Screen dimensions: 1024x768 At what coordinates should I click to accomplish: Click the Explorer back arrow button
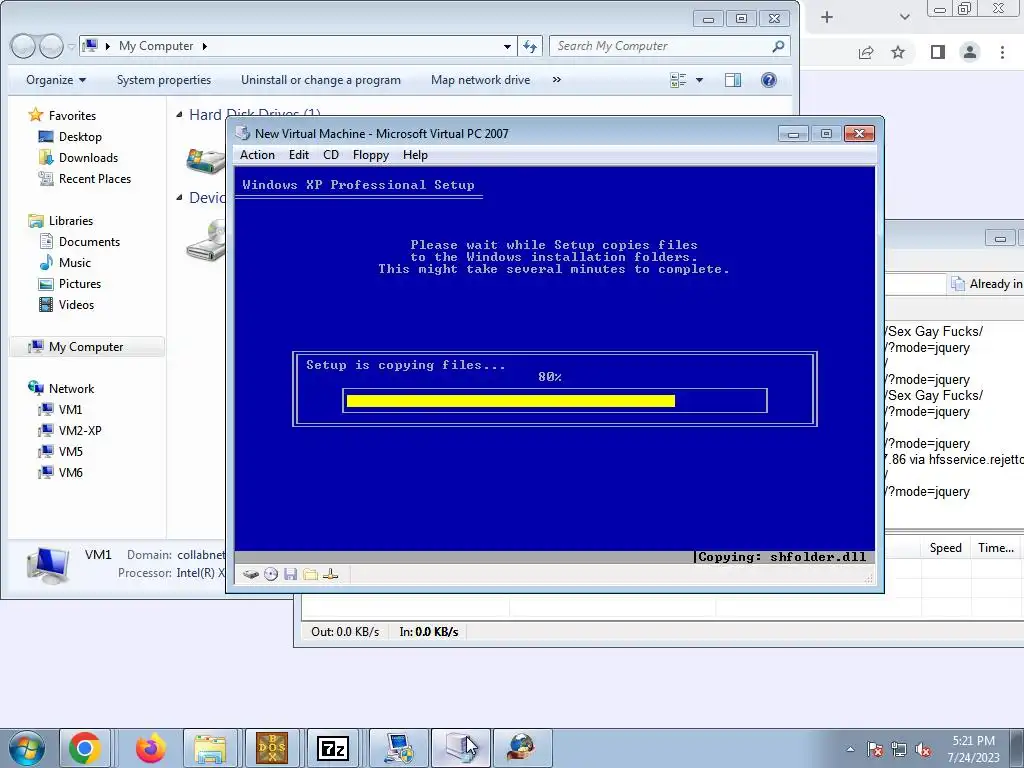(x=23, y=46)
